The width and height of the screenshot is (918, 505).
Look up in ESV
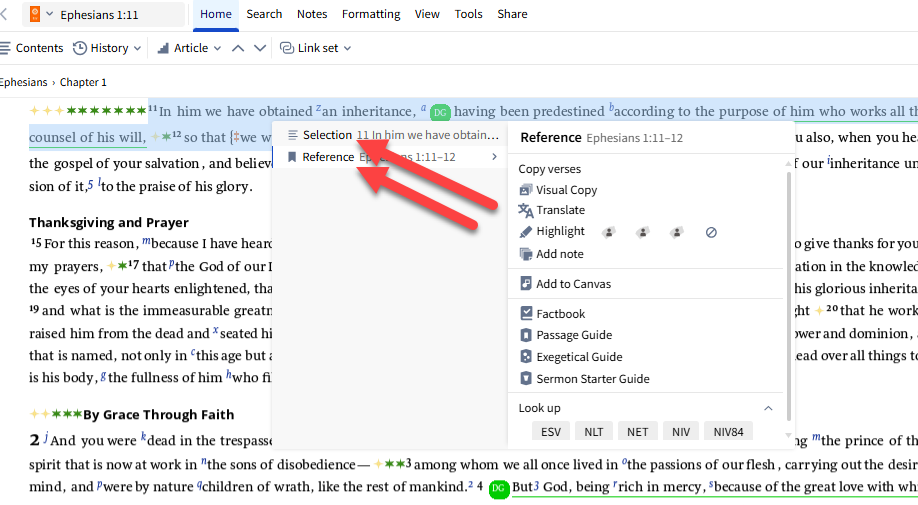pos(550,432)
